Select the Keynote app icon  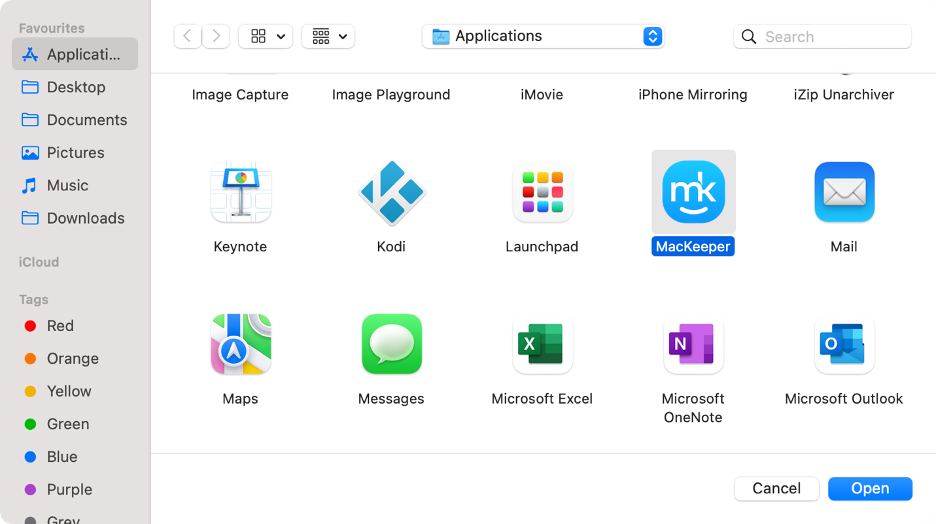241,192
